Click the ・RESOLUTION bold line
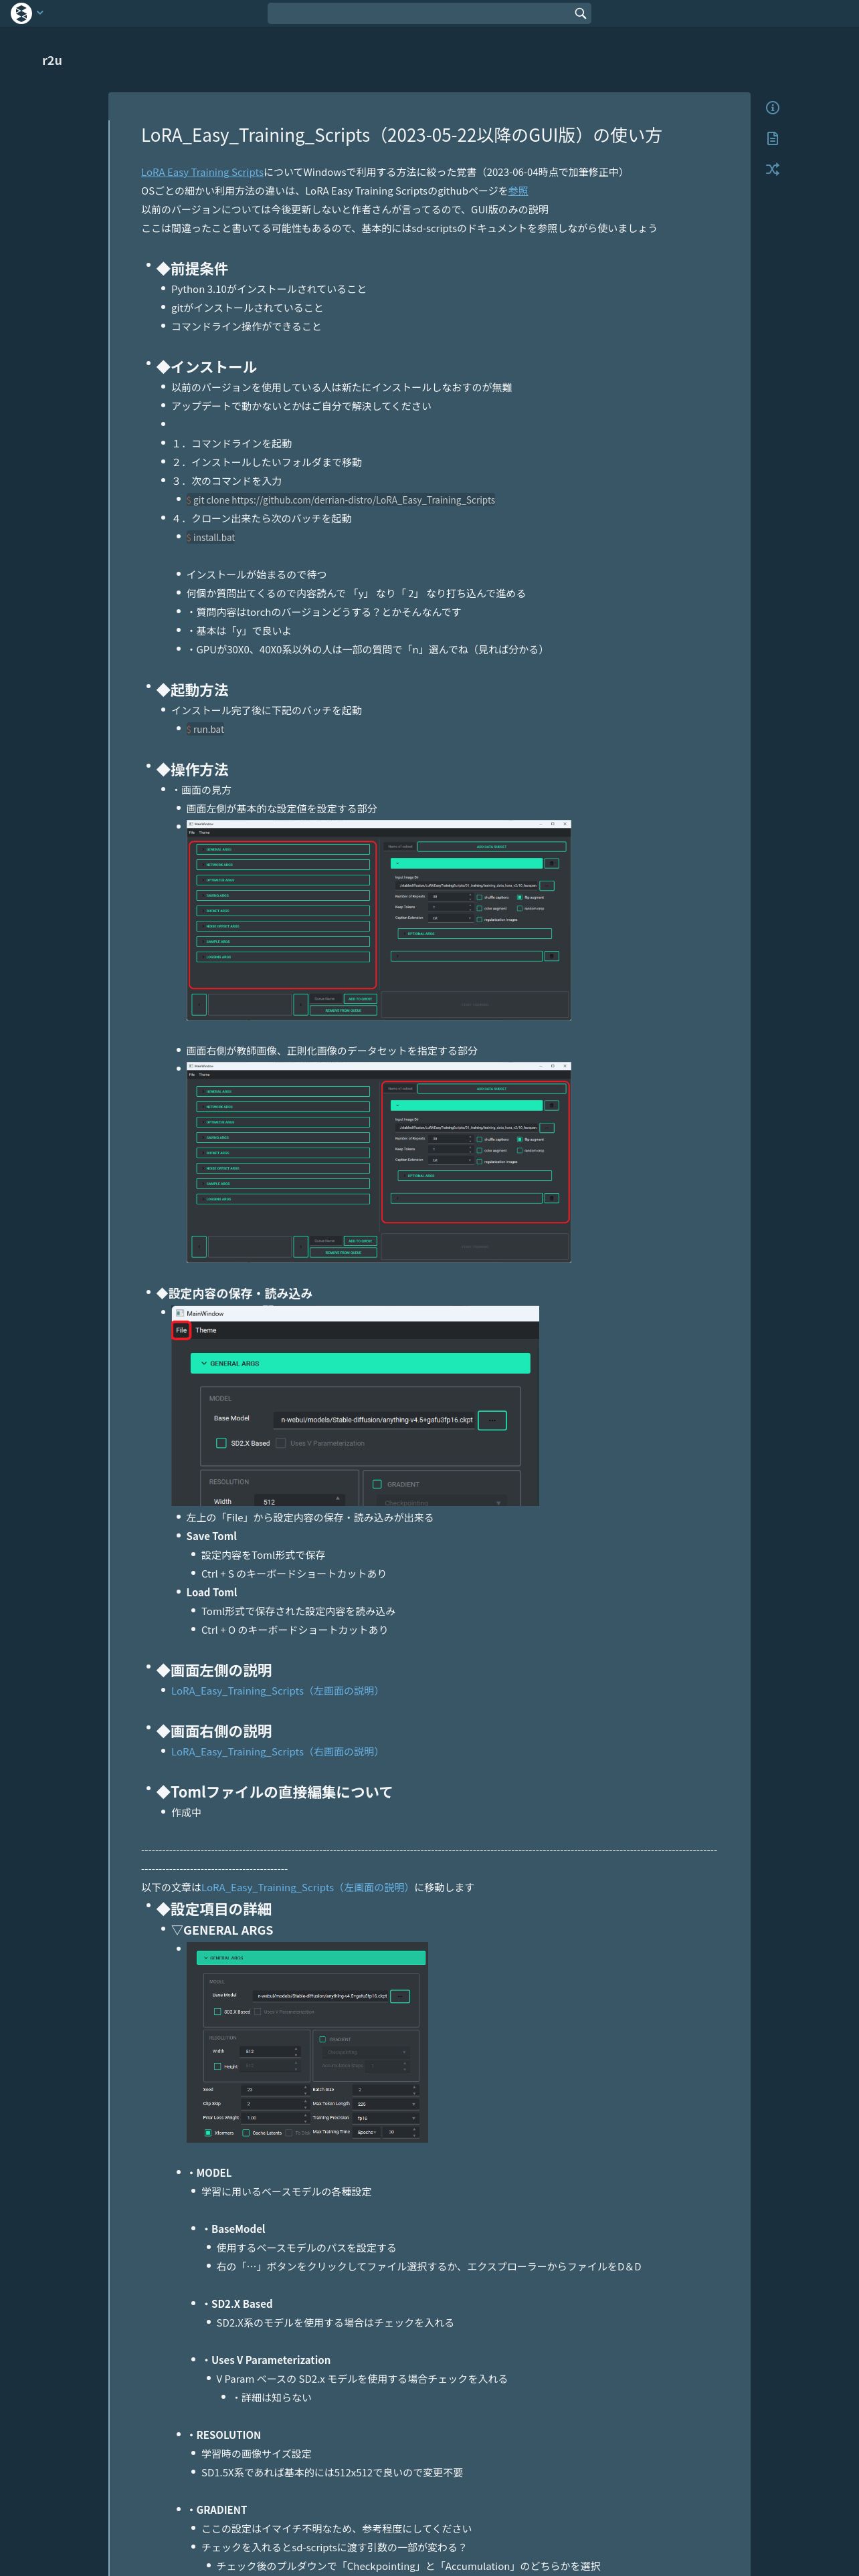 coord(223,2435)
